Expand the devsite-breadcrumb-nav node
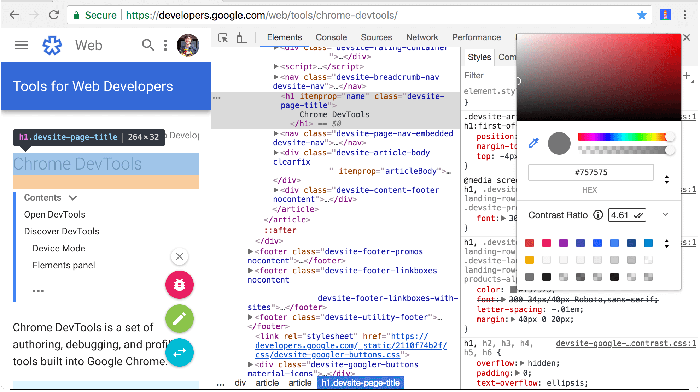The height and width of the screenshot is (392, 700). 276,77
